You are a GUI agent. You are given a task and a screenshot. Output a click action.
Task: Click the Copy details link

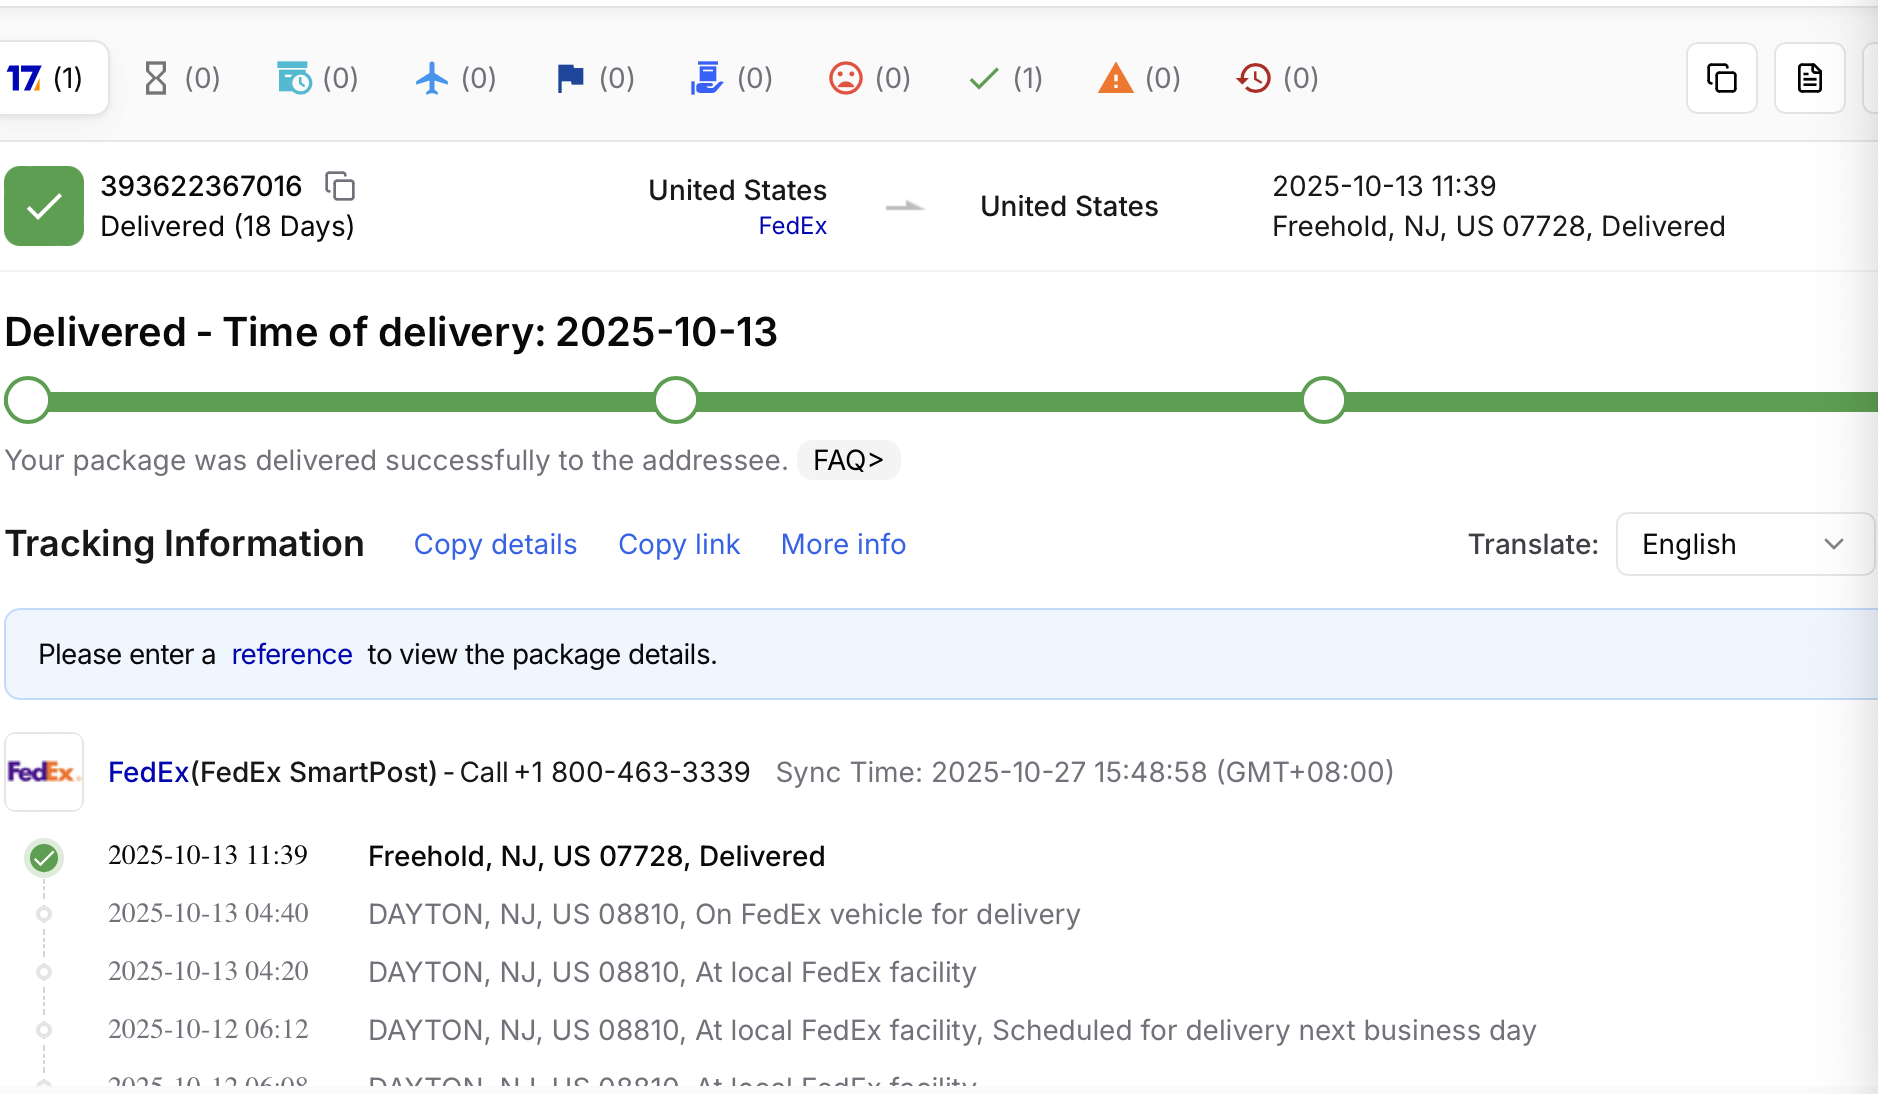tap(495, 544)
